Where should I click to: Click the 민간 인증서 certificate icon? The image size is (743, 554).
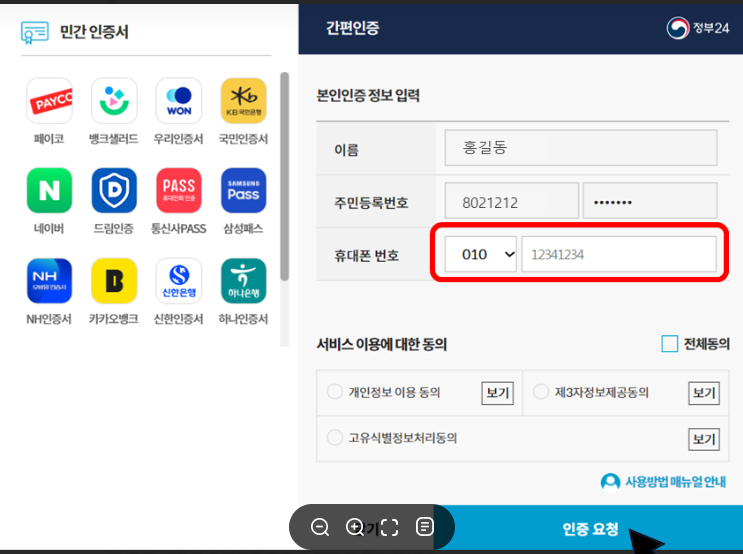point(35,32)
